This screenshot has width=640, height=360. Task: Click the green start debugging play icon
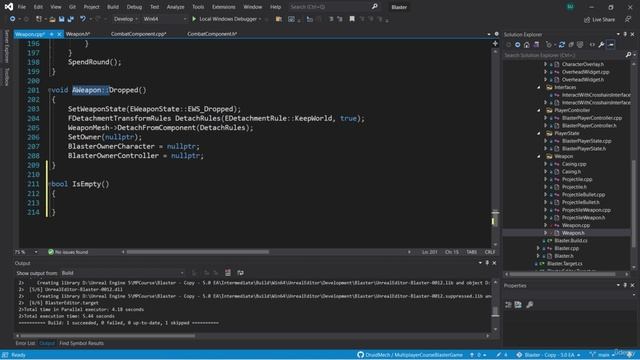194,19
